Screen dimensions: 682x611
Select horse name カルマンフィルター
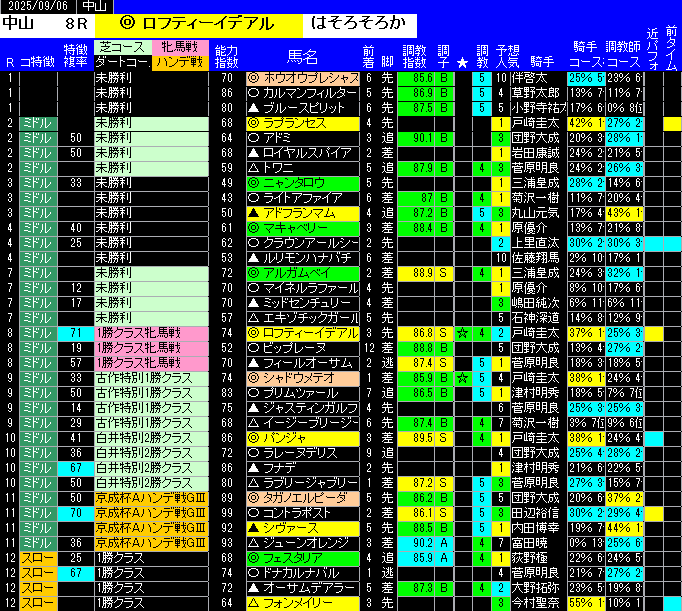(303, 93)
